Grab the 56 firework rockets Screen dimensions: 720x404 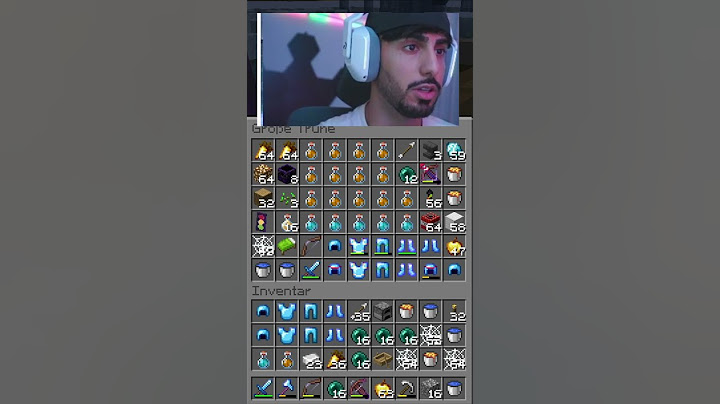(x=430, y=198)
